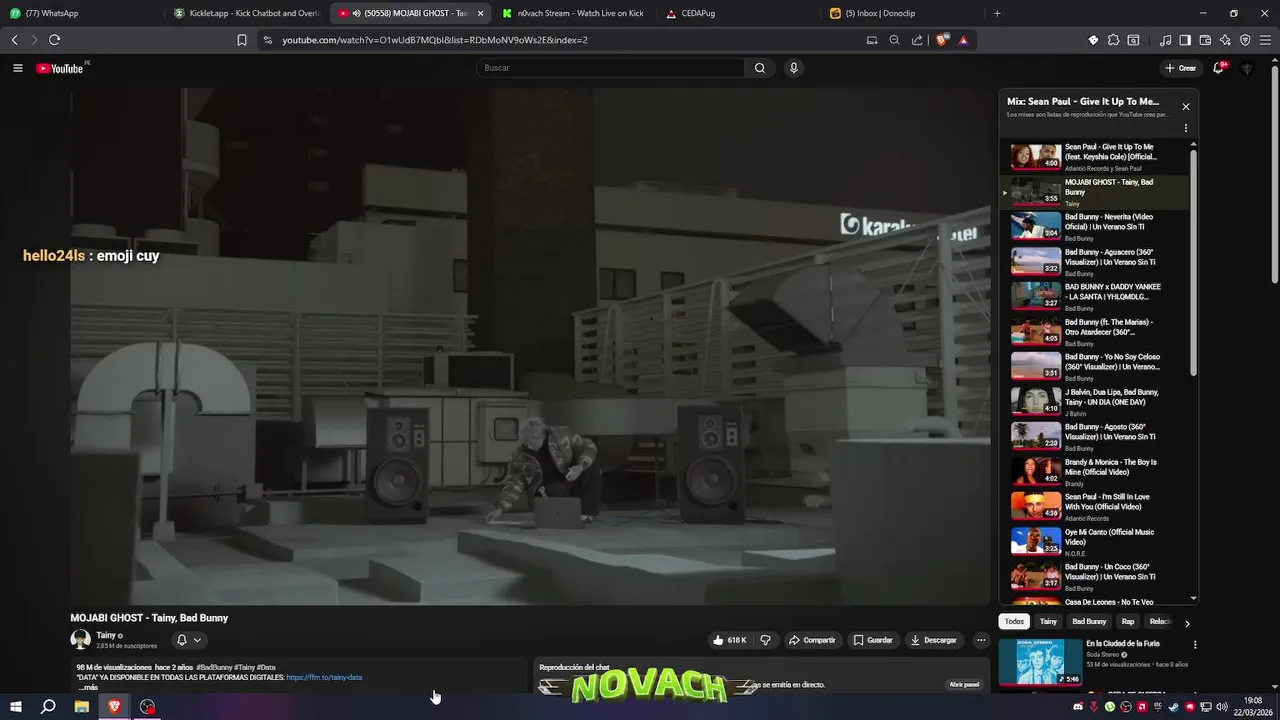Viewport: 1280px width, 720px height.
Task: Go to YouTube home via the logo
Action: click(60, 68)
